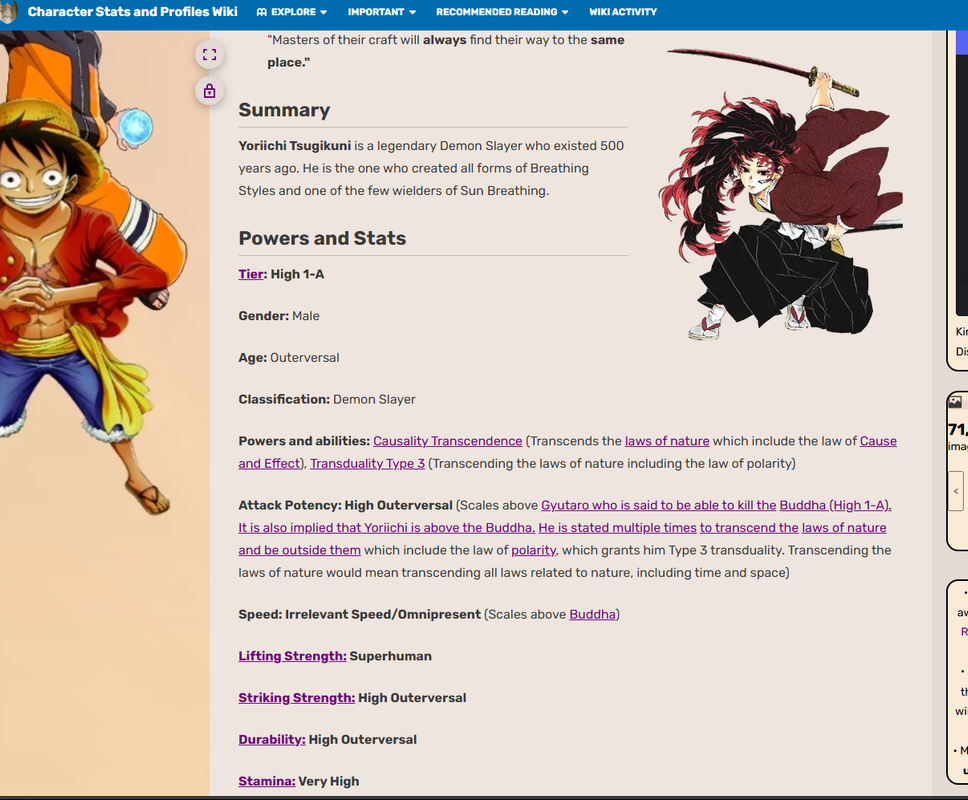This screenshot has width=968, height=800.
Task: Click the previous arrow in right rail
Action: 956,491
